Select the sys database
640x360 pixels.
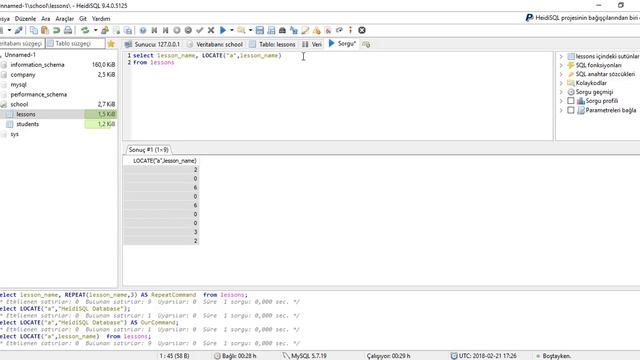[15, 134]
